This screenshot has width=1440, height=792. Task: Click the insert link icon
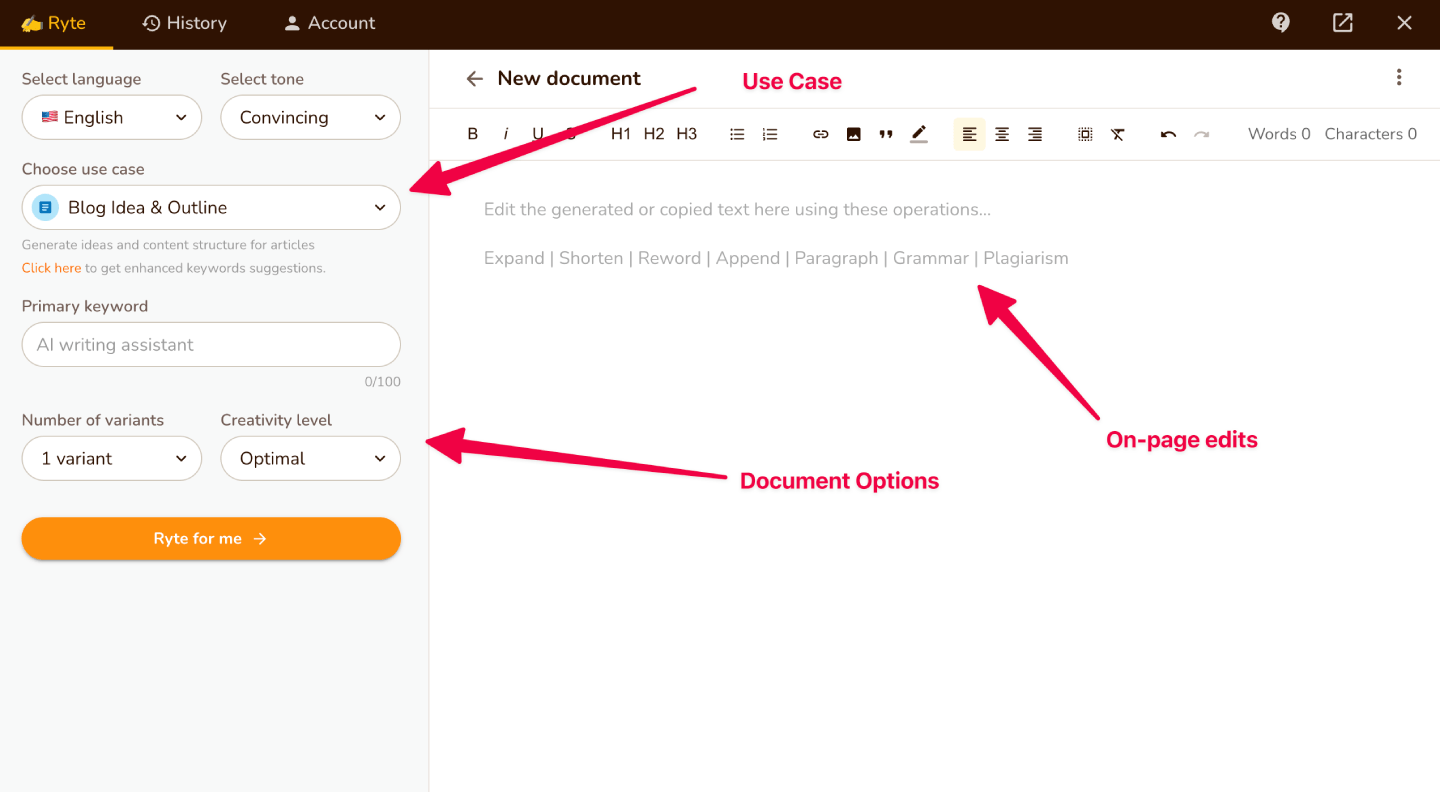821,134
